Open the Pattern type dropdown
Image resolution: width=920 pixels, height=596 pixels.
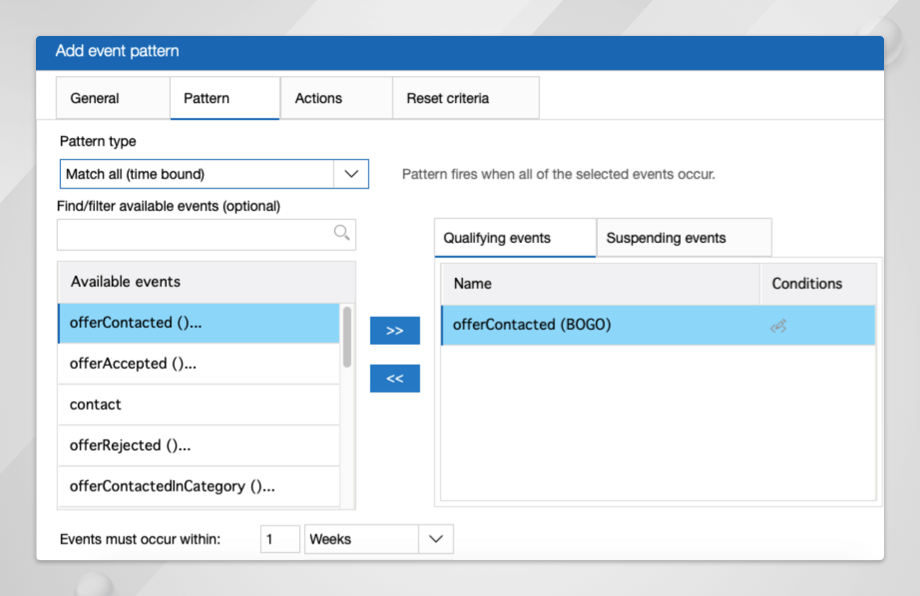213,174
